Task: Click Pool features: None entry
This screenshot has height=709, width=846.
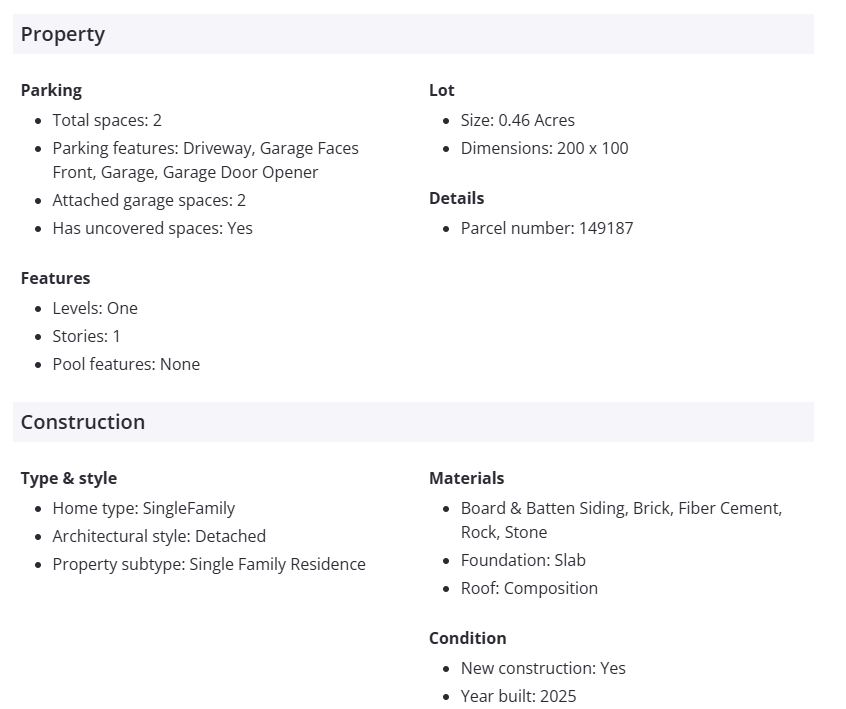Action: (x=126, y=364)
